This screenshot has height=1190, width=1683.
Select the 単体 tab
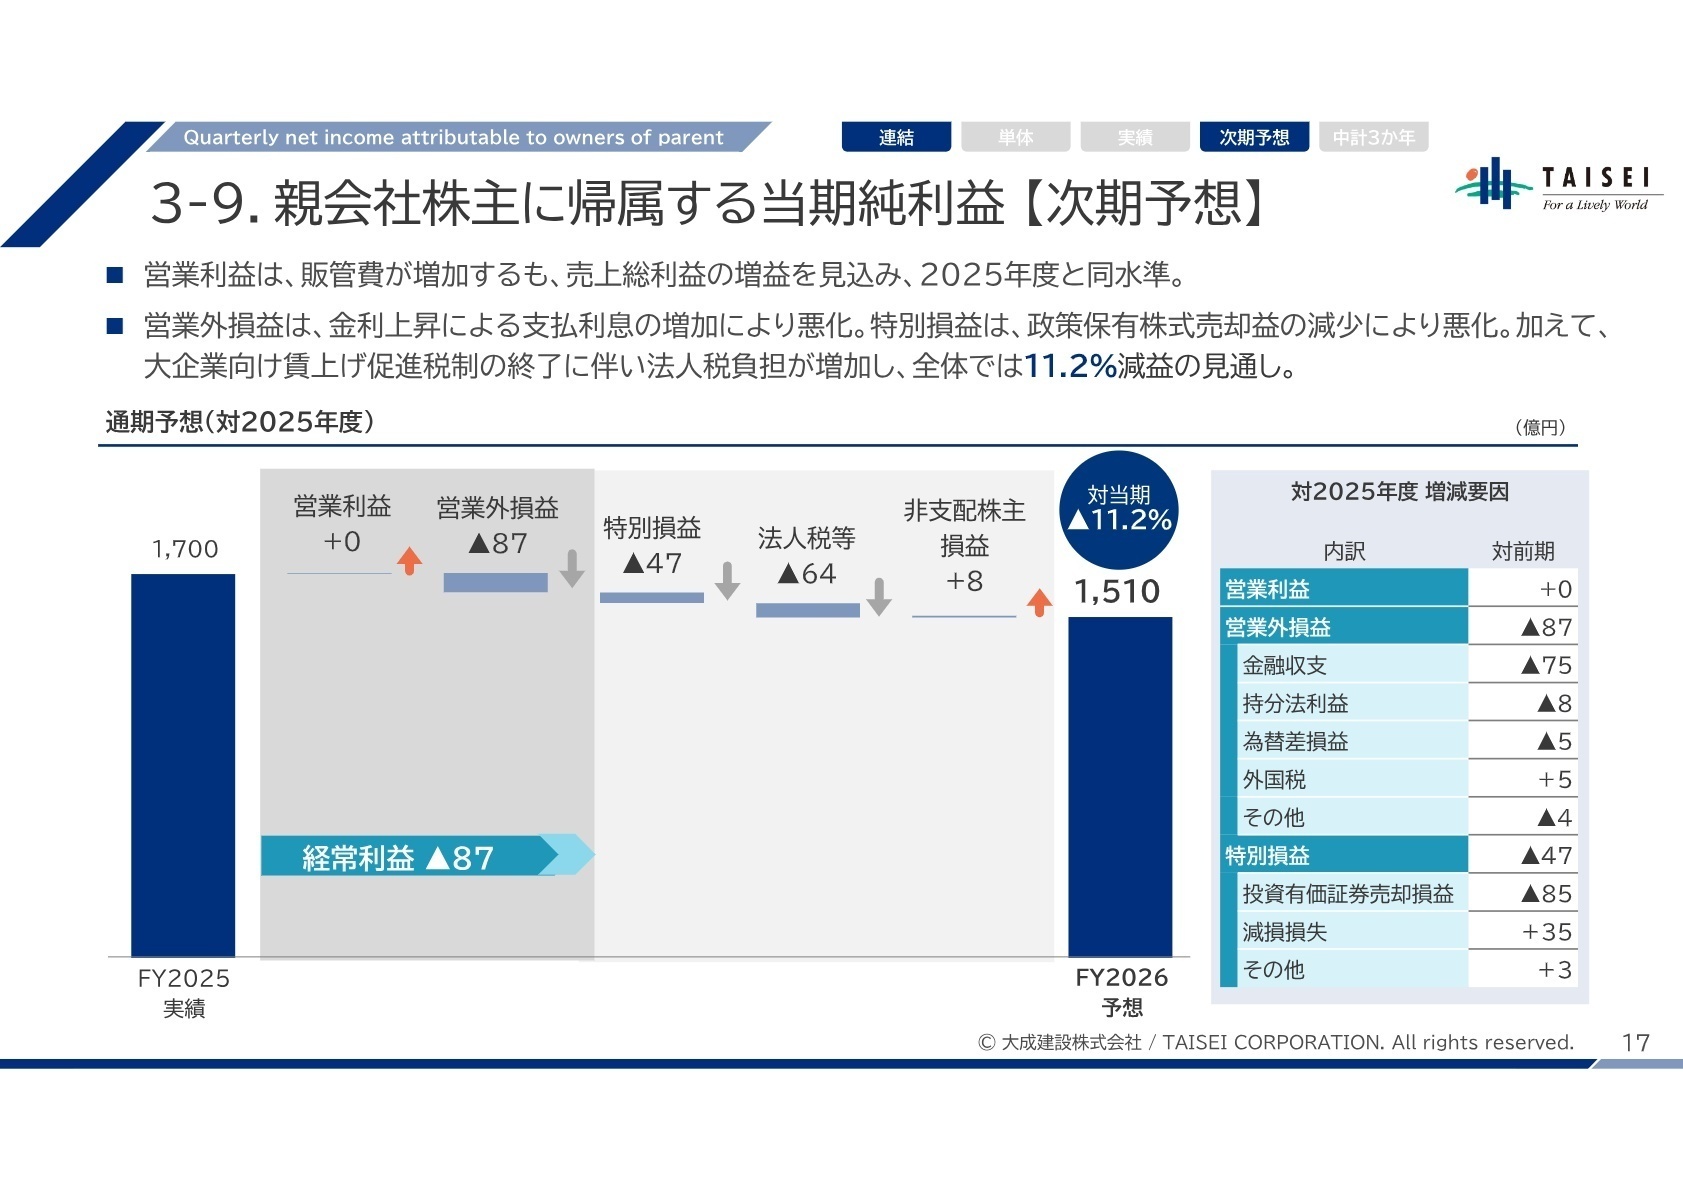1016,137
